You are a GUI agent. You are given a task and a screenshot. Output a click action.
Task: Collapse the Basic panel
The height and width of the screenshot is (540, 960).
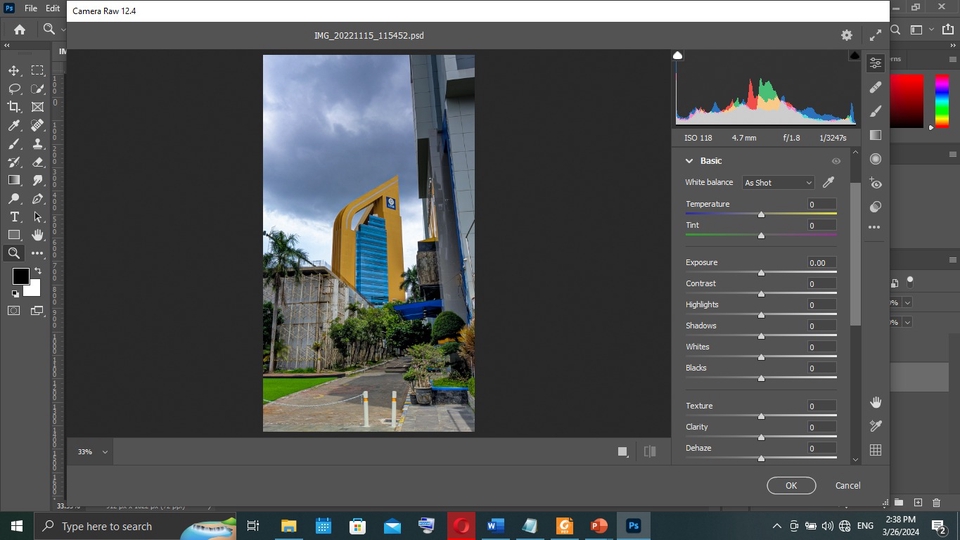coord(689,161)
